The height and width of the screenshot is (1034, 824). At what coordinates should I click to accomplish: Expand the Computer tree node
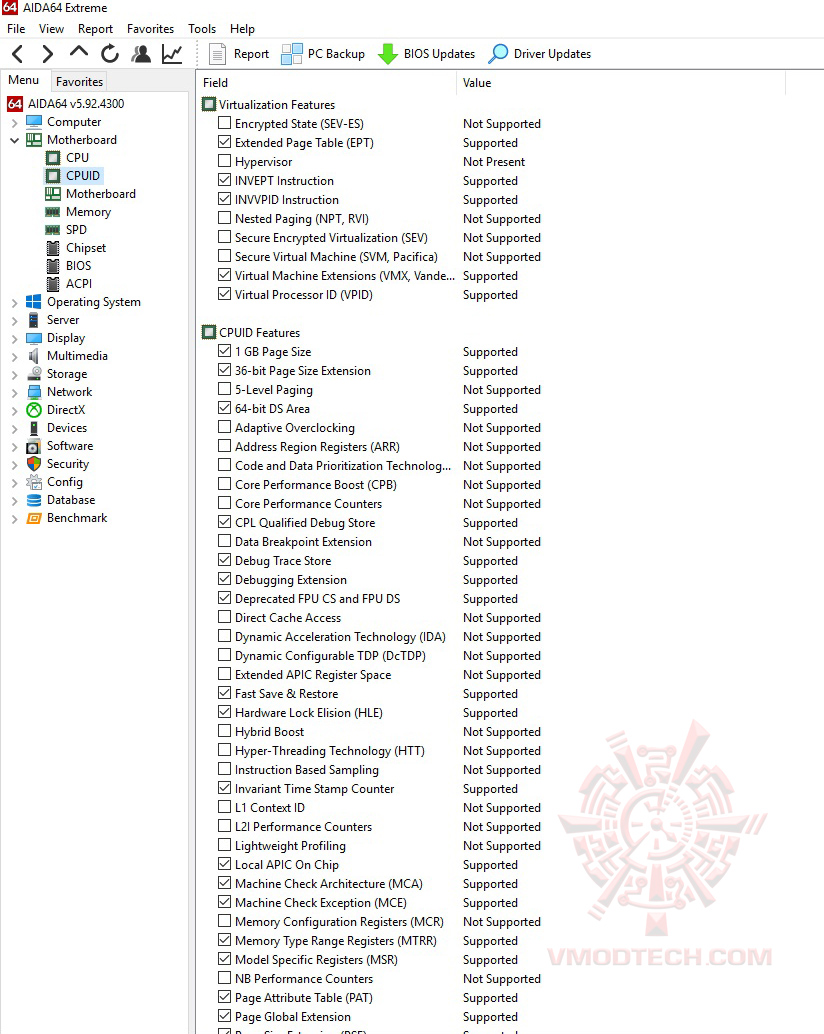pyautogui.click(x=14, y=122)
